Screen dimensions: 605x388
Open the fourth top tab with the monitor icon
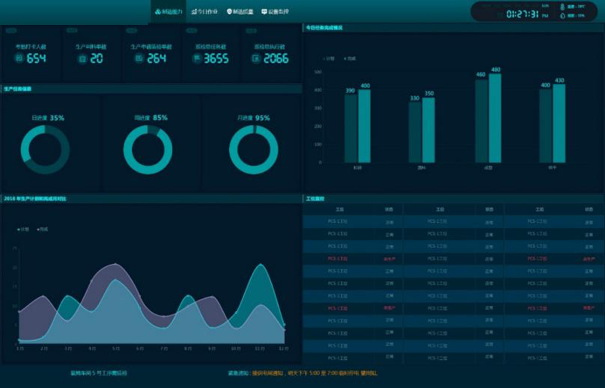(275, 12)
